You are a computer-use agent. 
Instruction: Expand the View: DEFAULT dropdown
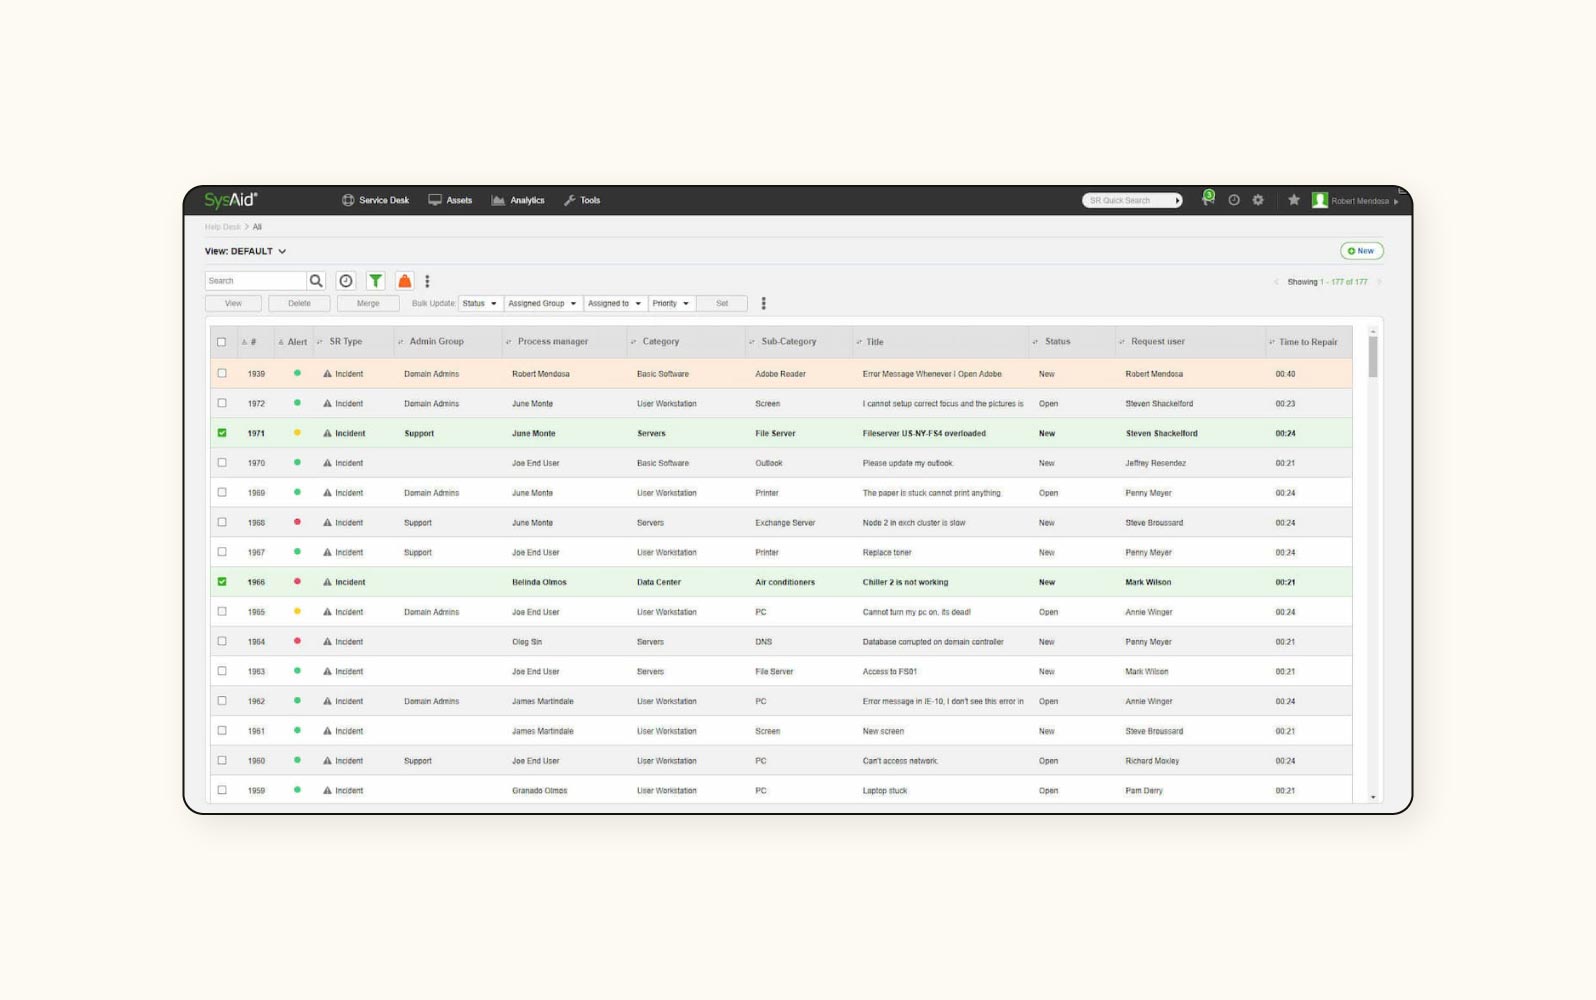click(246, 251)
